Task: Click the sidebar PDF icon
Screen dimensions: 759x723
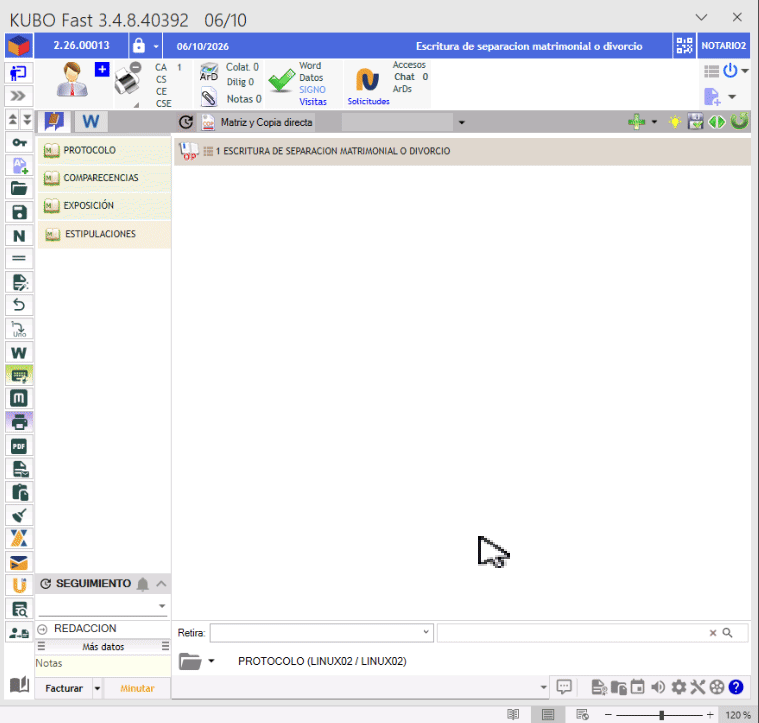Action: [x=19, y=446]
